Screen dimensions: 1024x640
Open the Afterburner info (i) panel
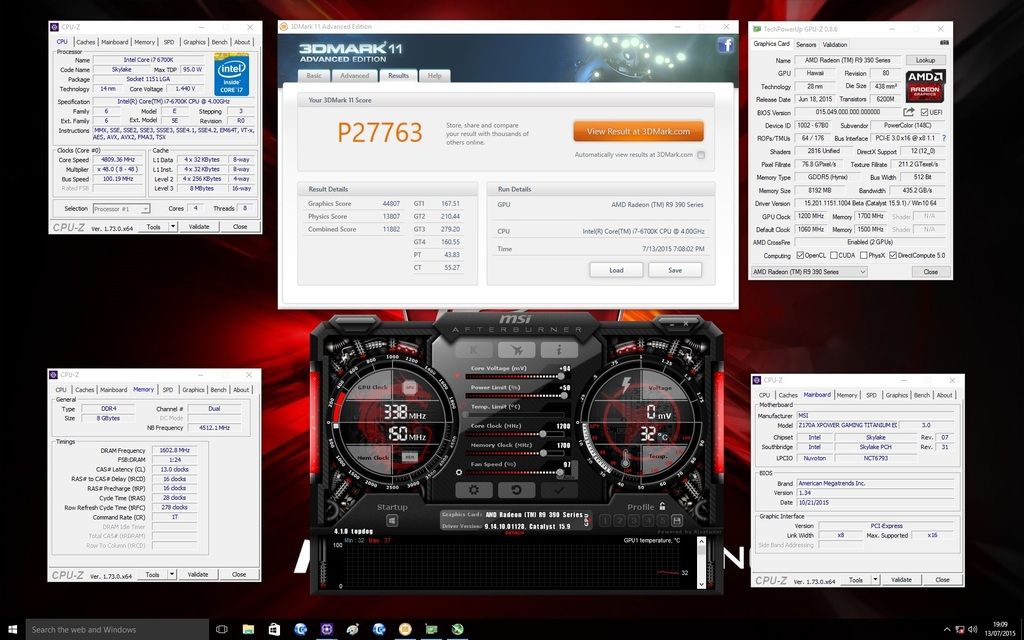(558, 350)
